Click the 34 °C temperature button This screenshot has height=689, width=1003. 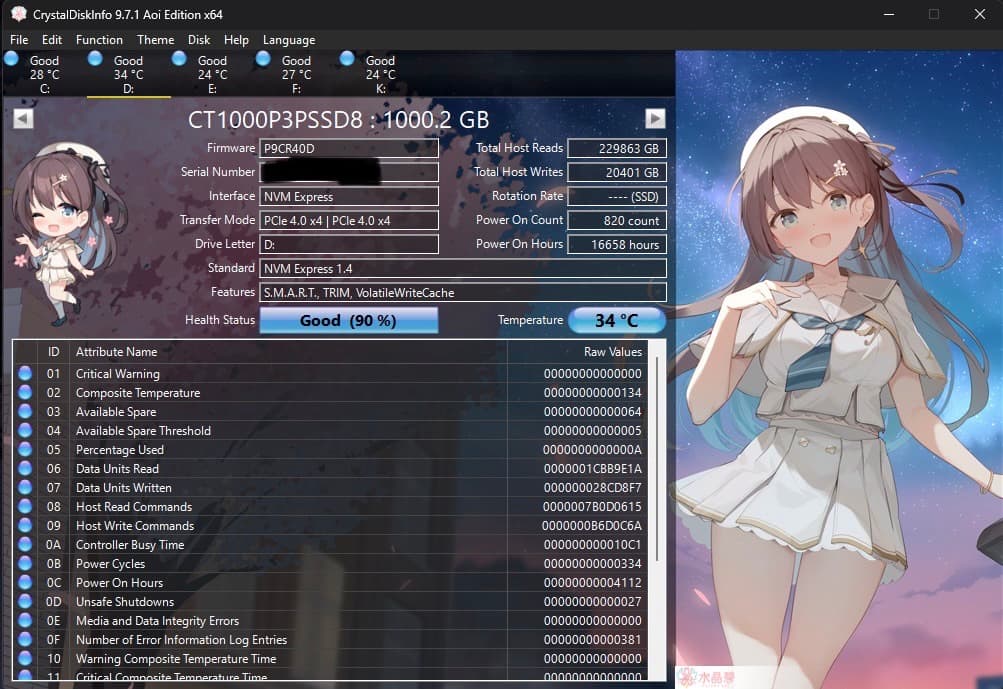pyautogui.click(x=617, y=321)
